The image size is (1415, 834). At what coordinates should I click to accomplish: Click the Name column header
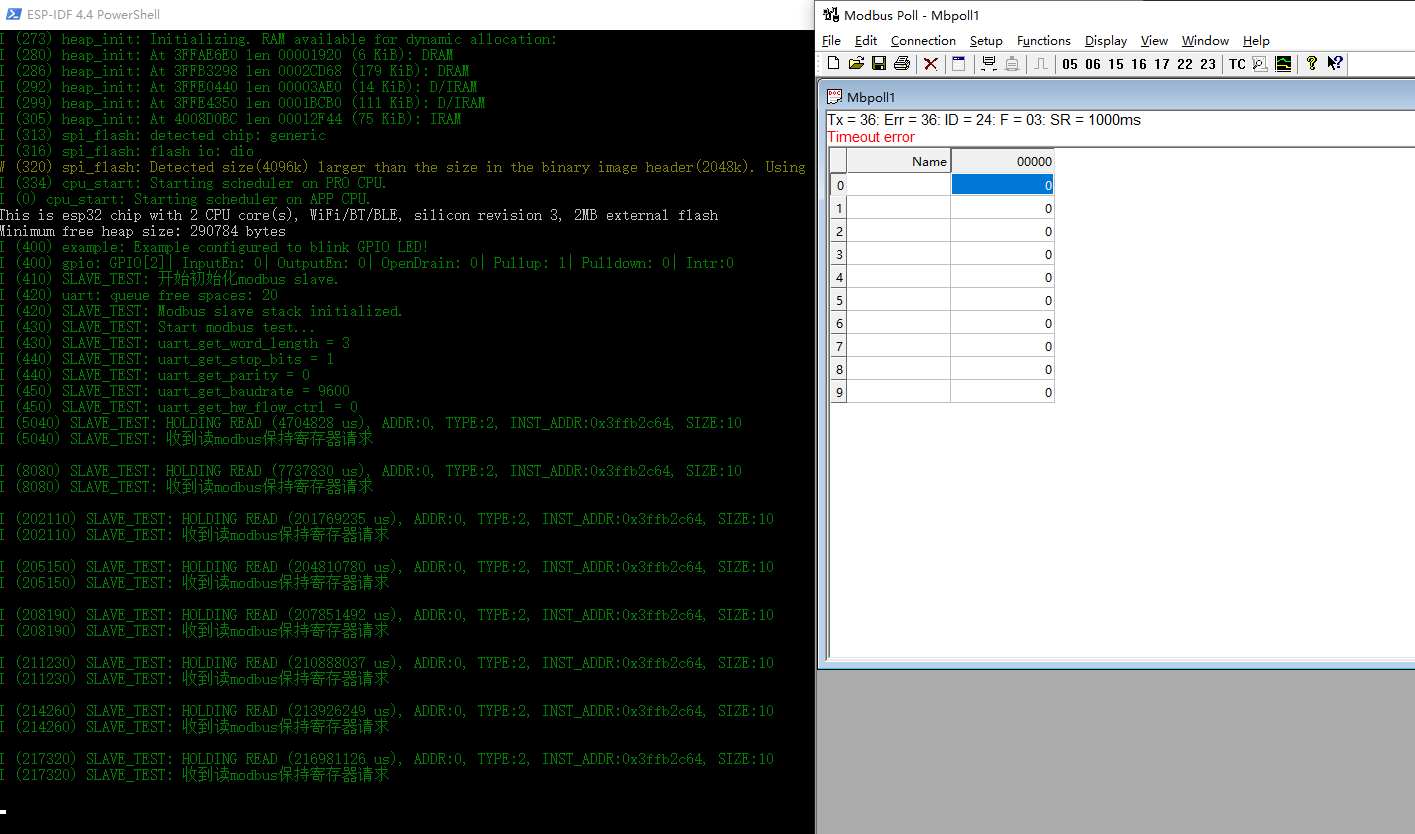[898, 161]
